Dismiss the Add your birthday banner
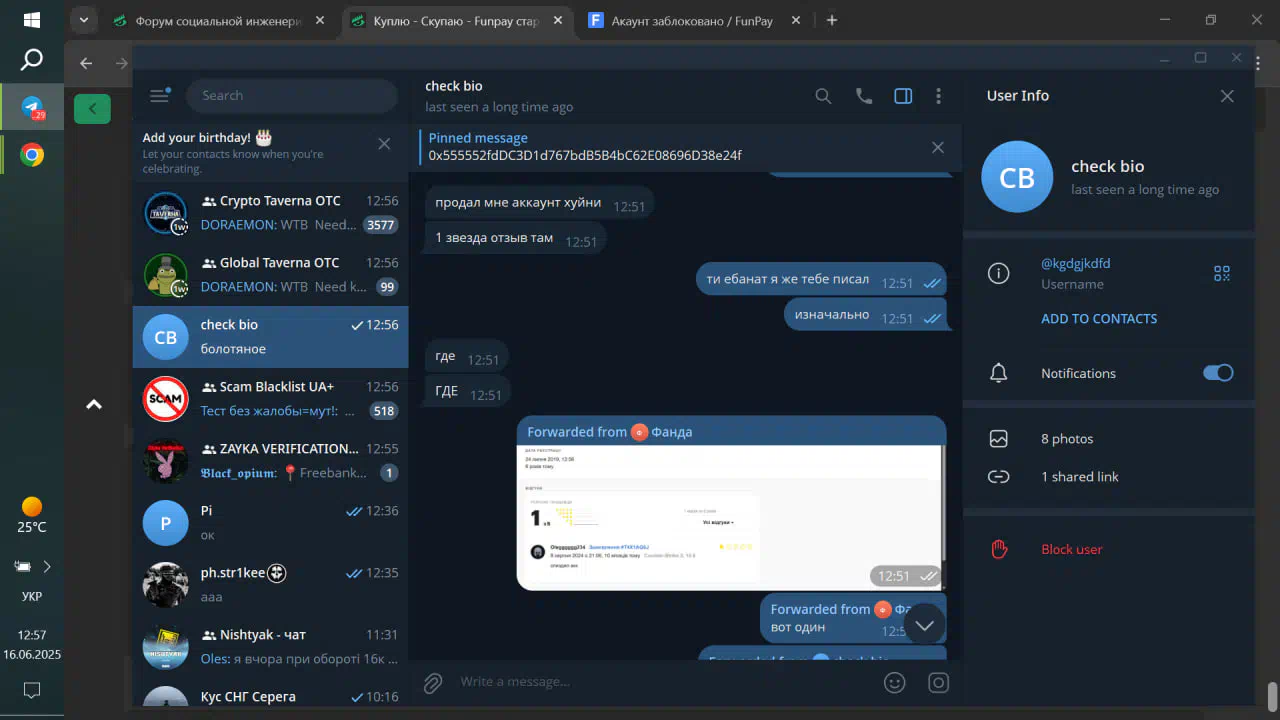The height and width of the screenshot is (720, 1280). coord(384,144)
